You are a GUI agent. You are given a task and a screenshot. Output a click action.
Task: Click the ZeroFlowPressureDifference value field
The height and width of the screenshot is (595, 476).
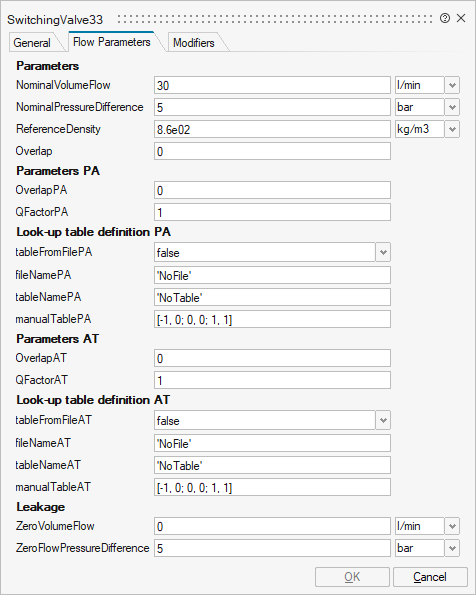point(272,548)
